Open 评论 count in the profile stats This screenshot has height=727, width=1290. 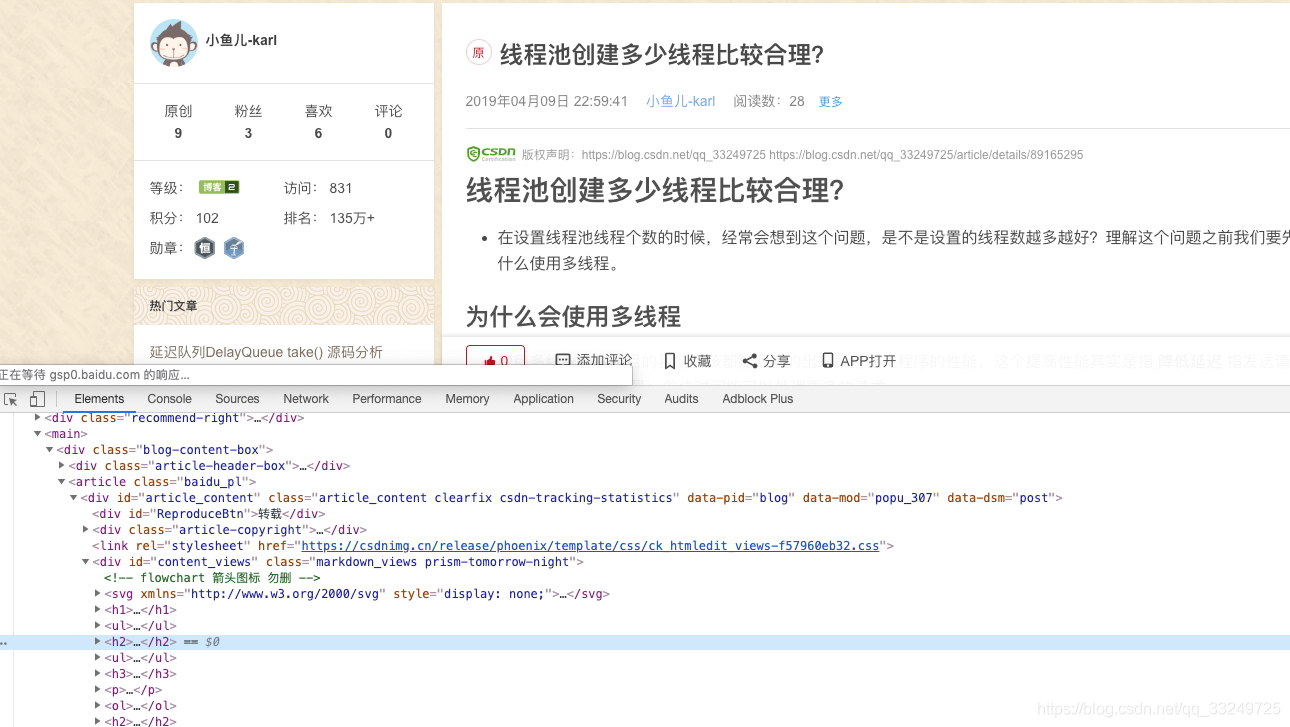pos(388,121)
